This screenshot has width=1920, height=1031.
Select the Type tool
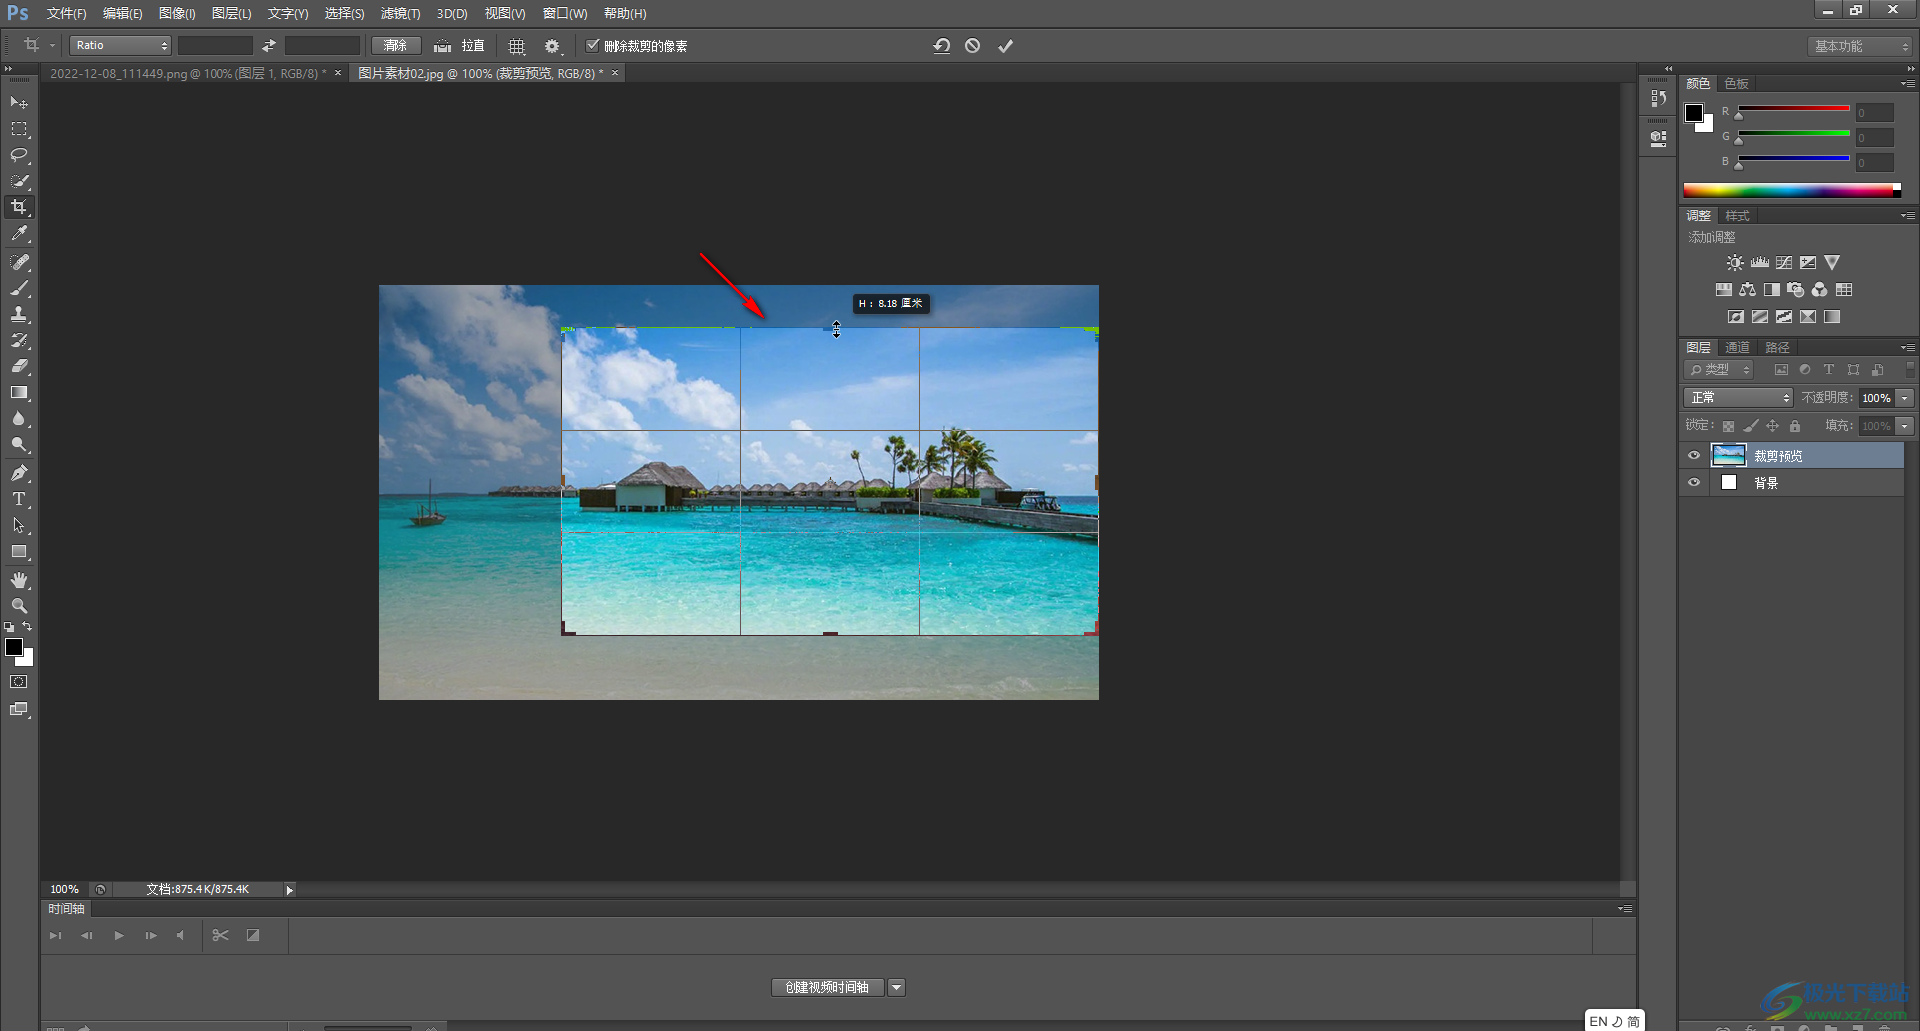click(19, 499)
